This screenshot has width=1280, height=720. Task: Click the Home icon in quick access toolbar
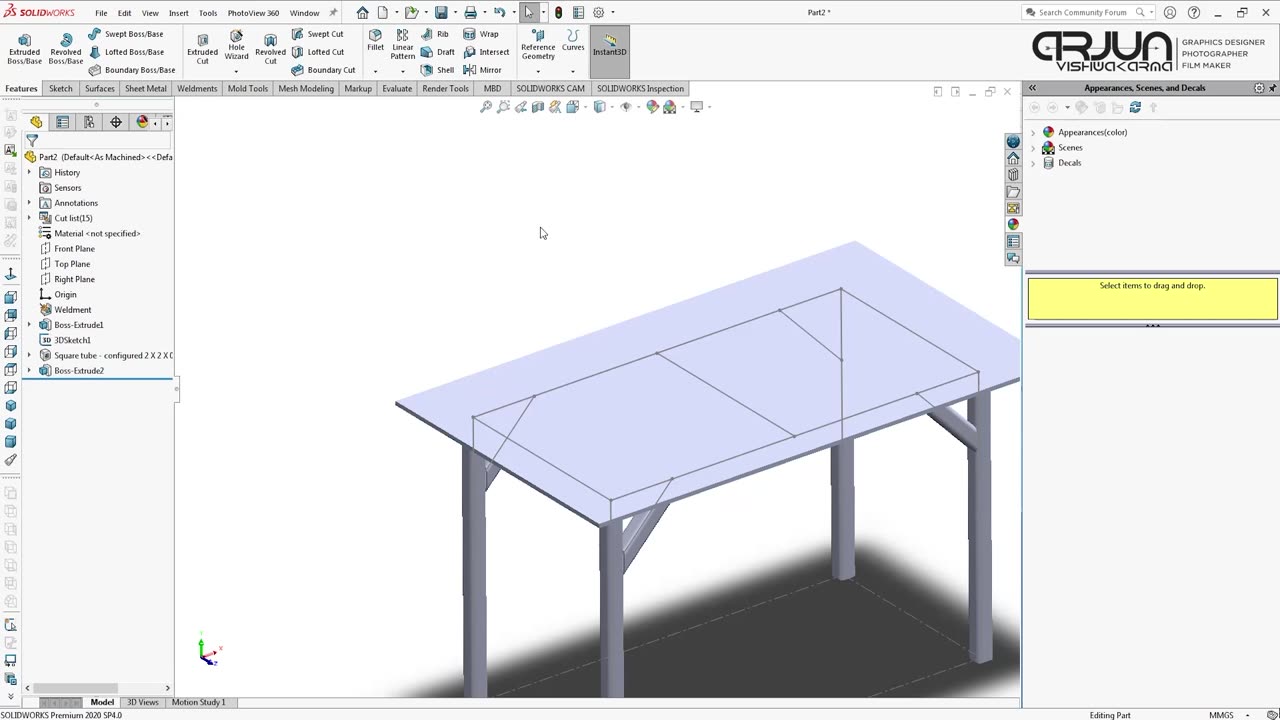point(362,13)
